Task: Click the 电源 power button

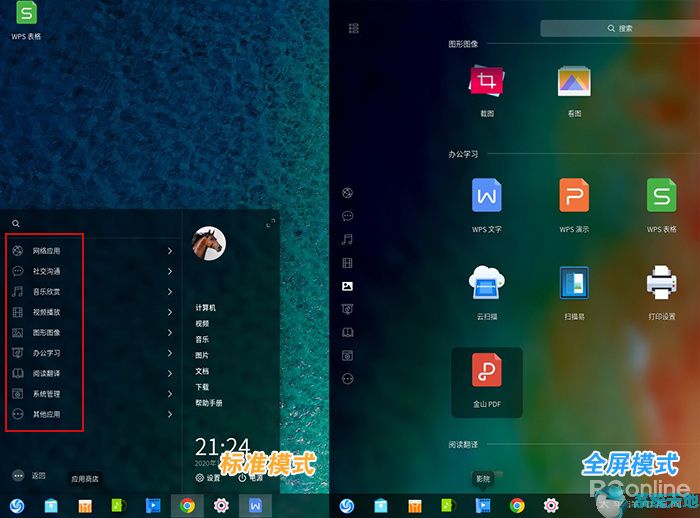Action: pyautogui.click(x=250, y=478)
